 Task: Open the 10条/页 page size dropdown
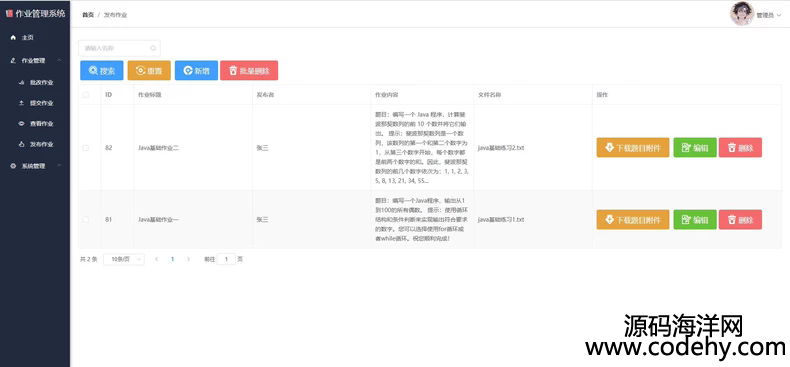124,259
